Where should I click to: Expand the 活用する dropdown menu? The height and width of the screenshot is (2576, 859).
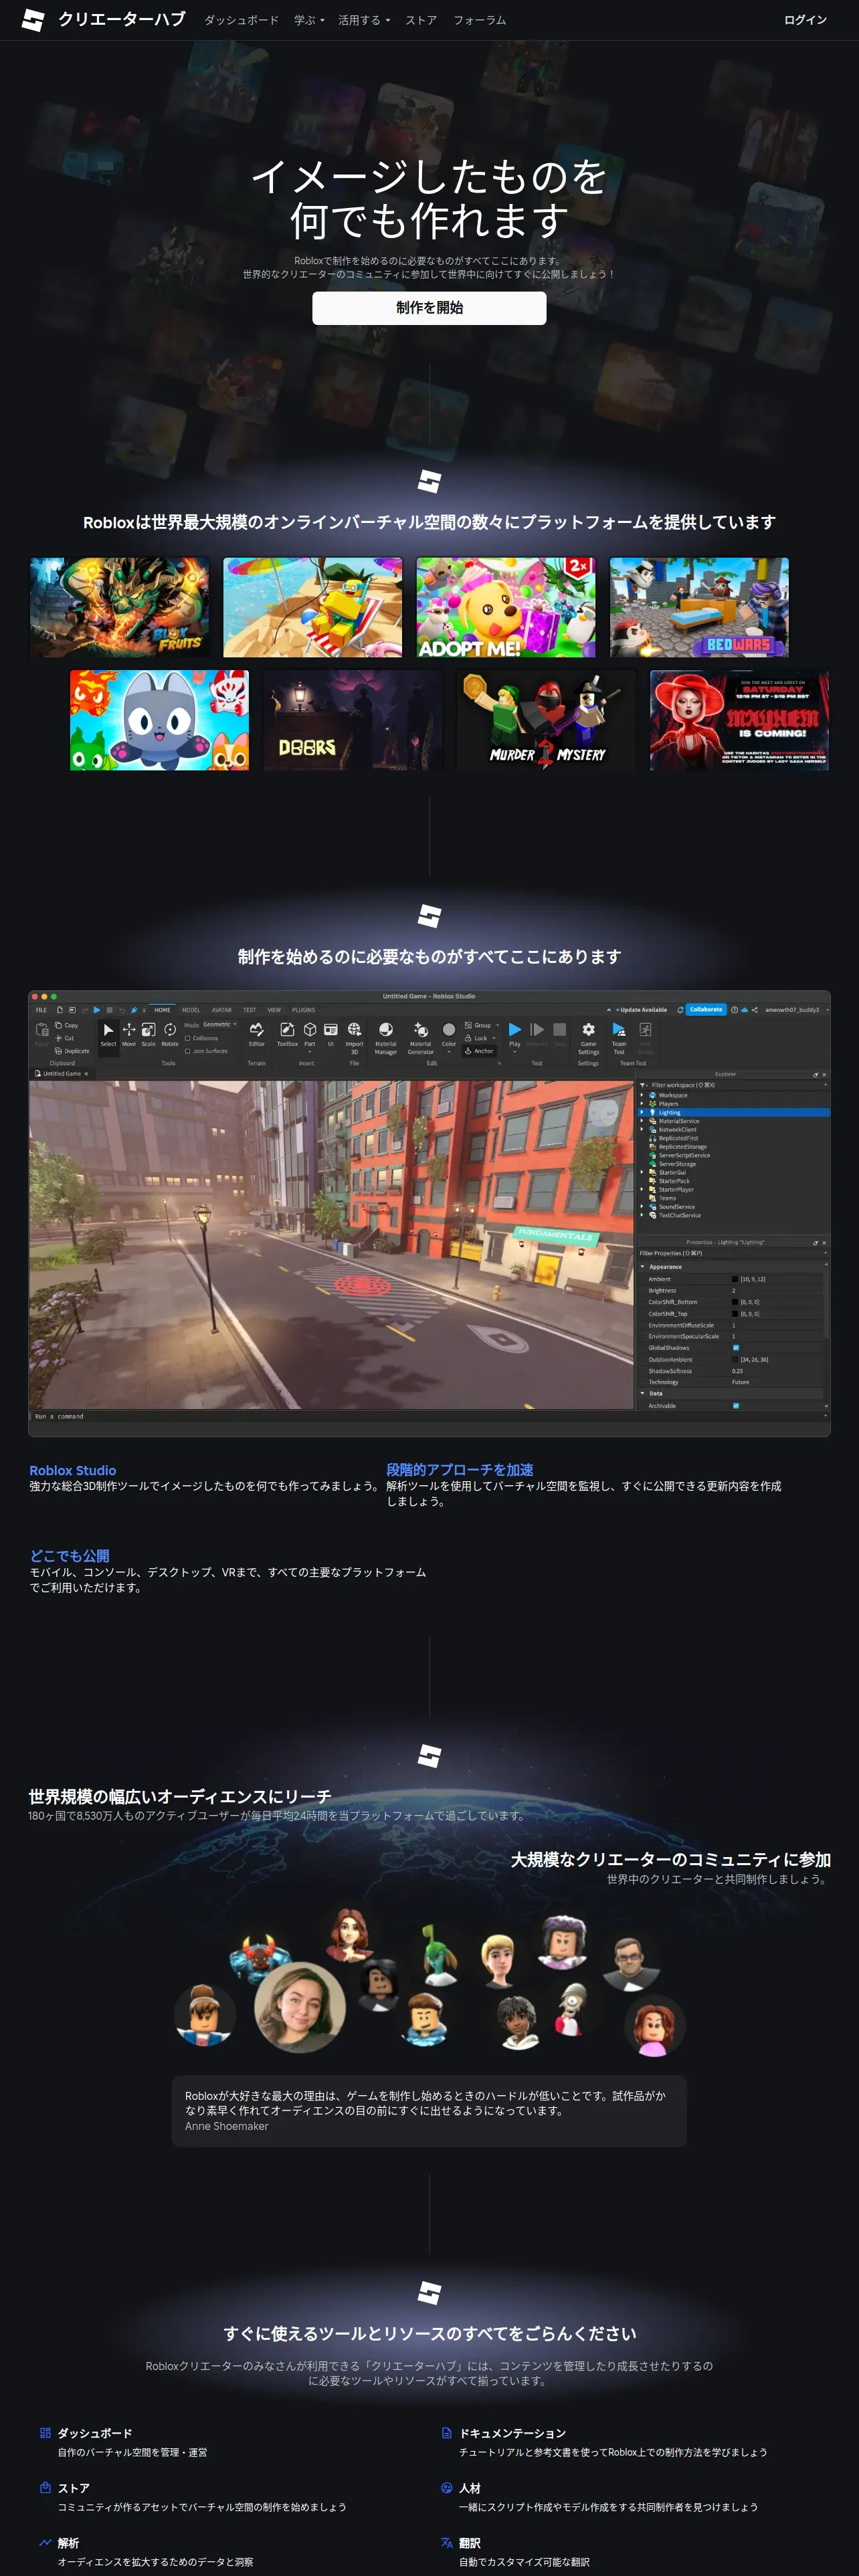[364, 20]
